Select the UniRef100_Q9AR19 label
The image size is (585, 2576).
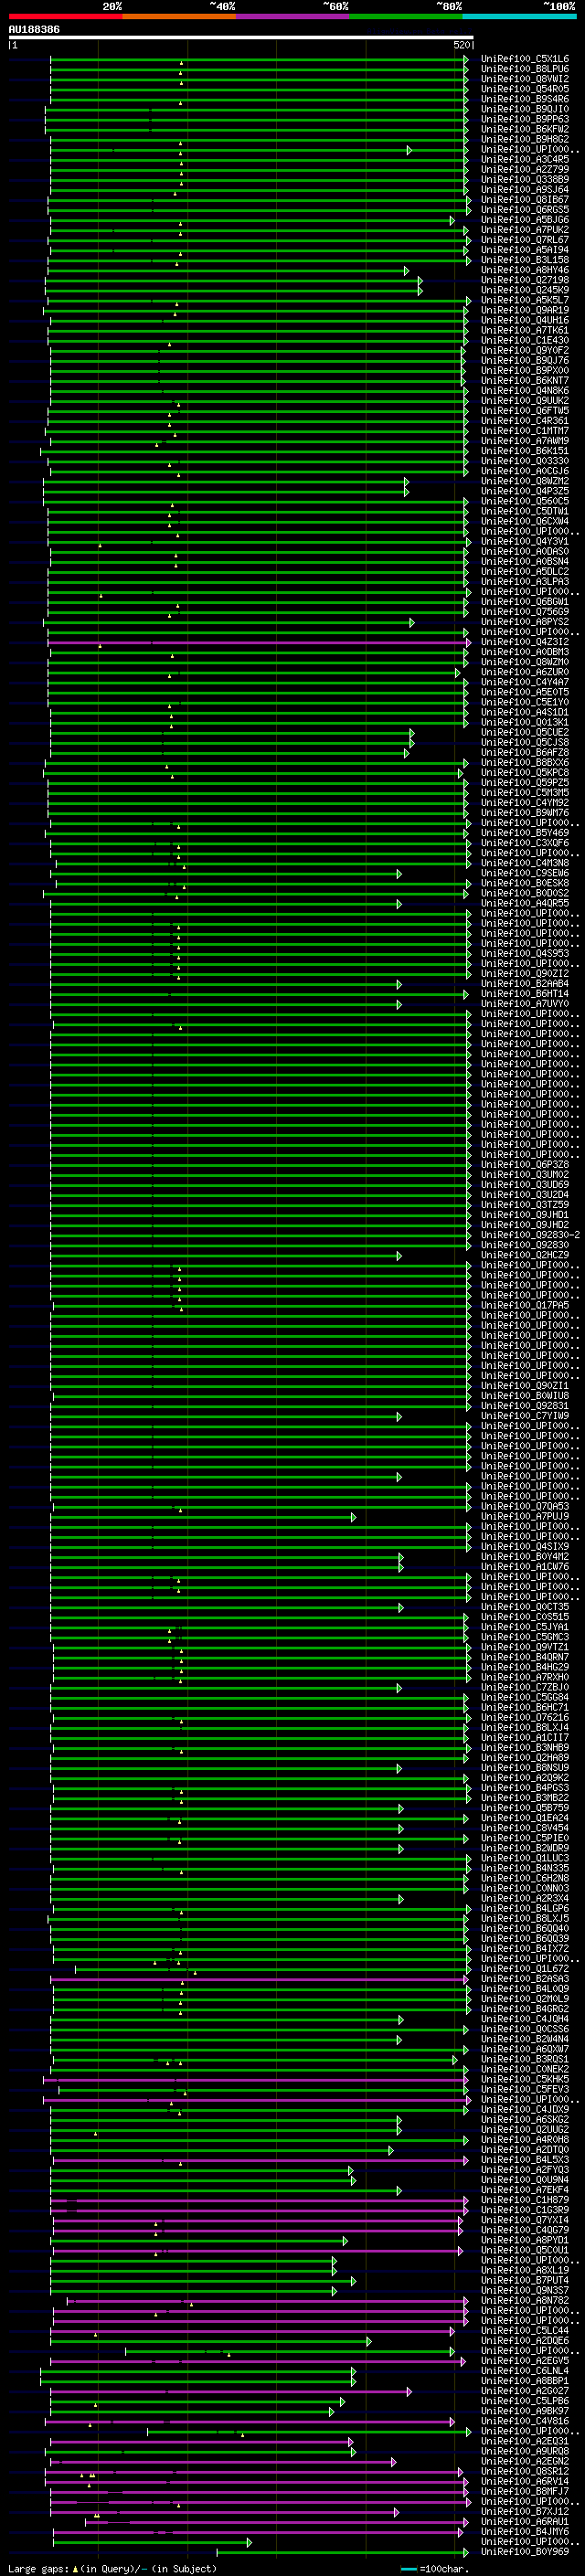[525, 310]
